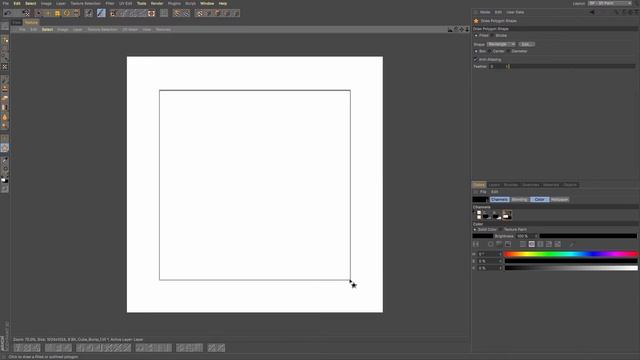
Task: Open the Mode menu in the attributes panel
Action: pyautogui.click(x=485, y=12)
